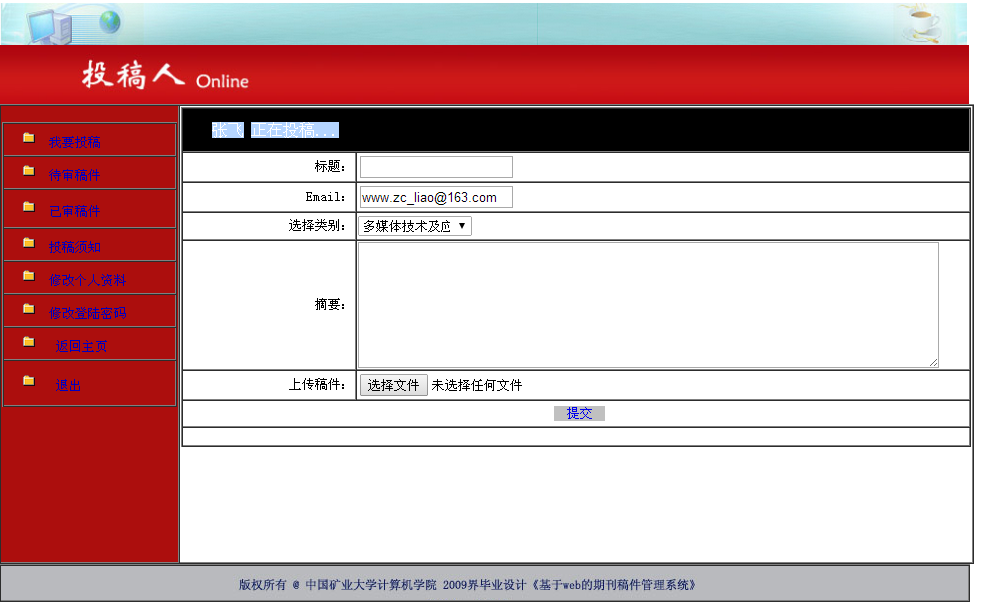The width and height of the screenshot is (991, 614).
Task: Click the folder icon beside 返回主页
Action: click(x=29, y=342)
